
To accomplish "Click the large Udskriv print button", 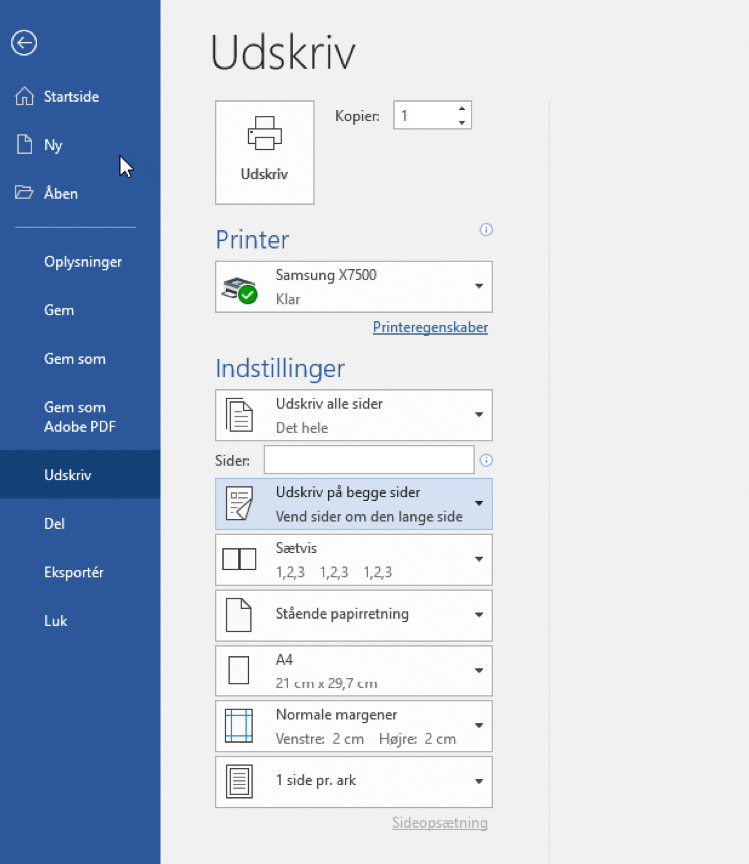I will click(x=265, y=153).
